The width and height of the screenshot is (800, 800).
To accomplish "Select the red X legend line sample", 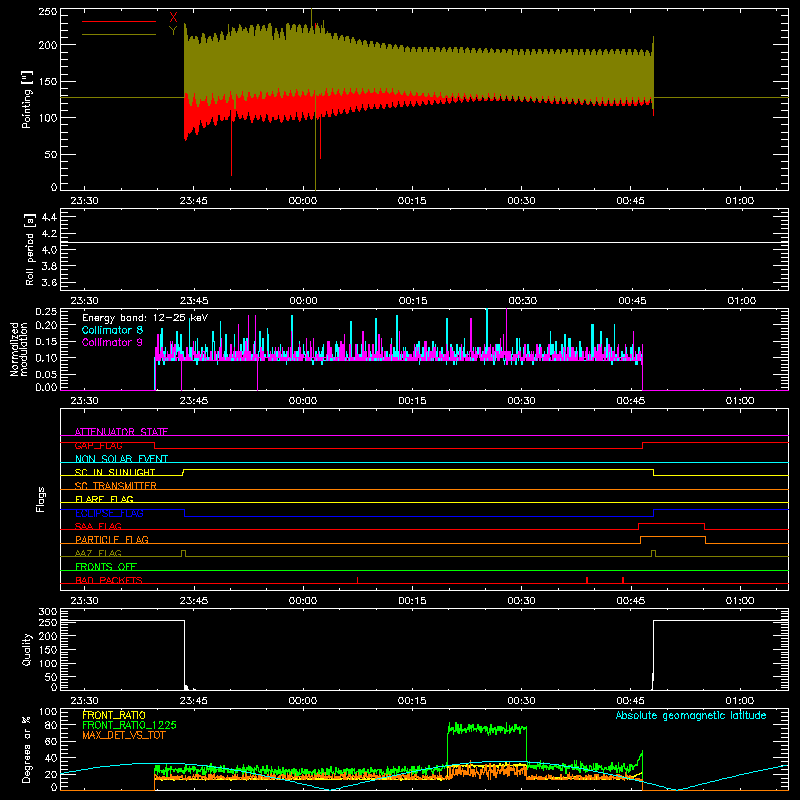I will (x=119, y=21).
